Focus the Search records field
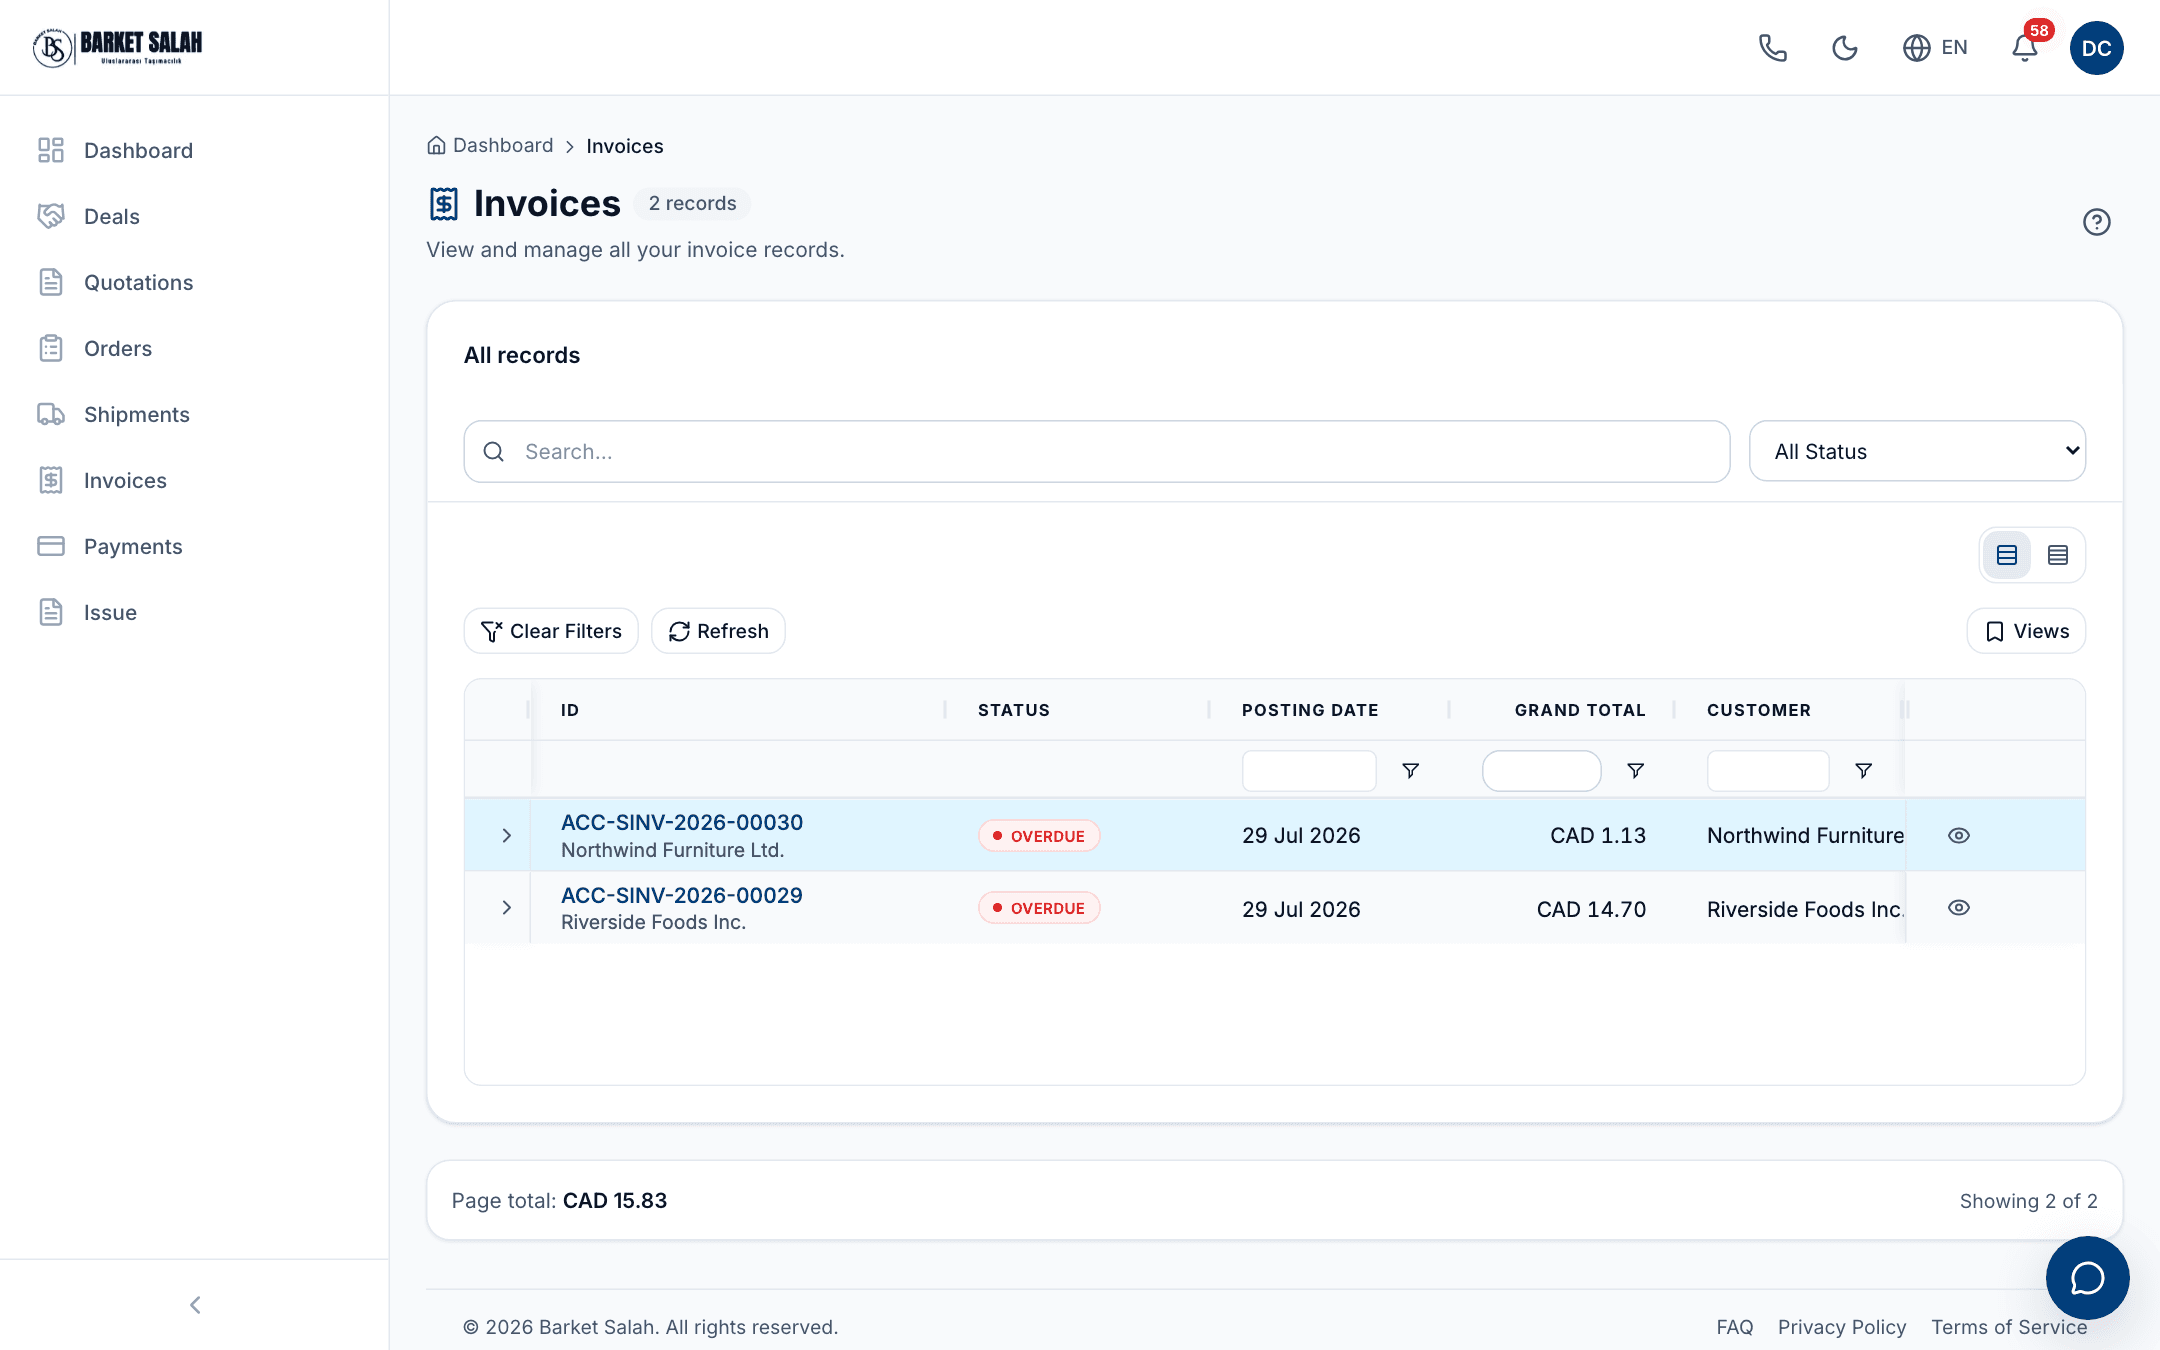 [1096, 451]
